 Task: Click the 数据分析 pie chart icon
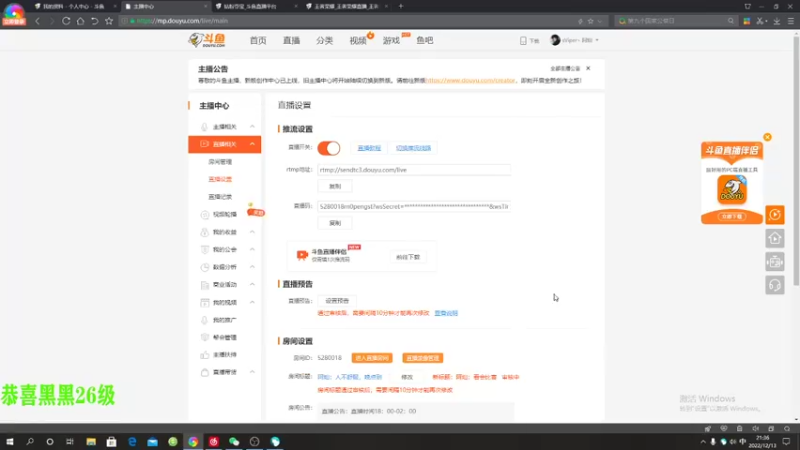[205, 267]
